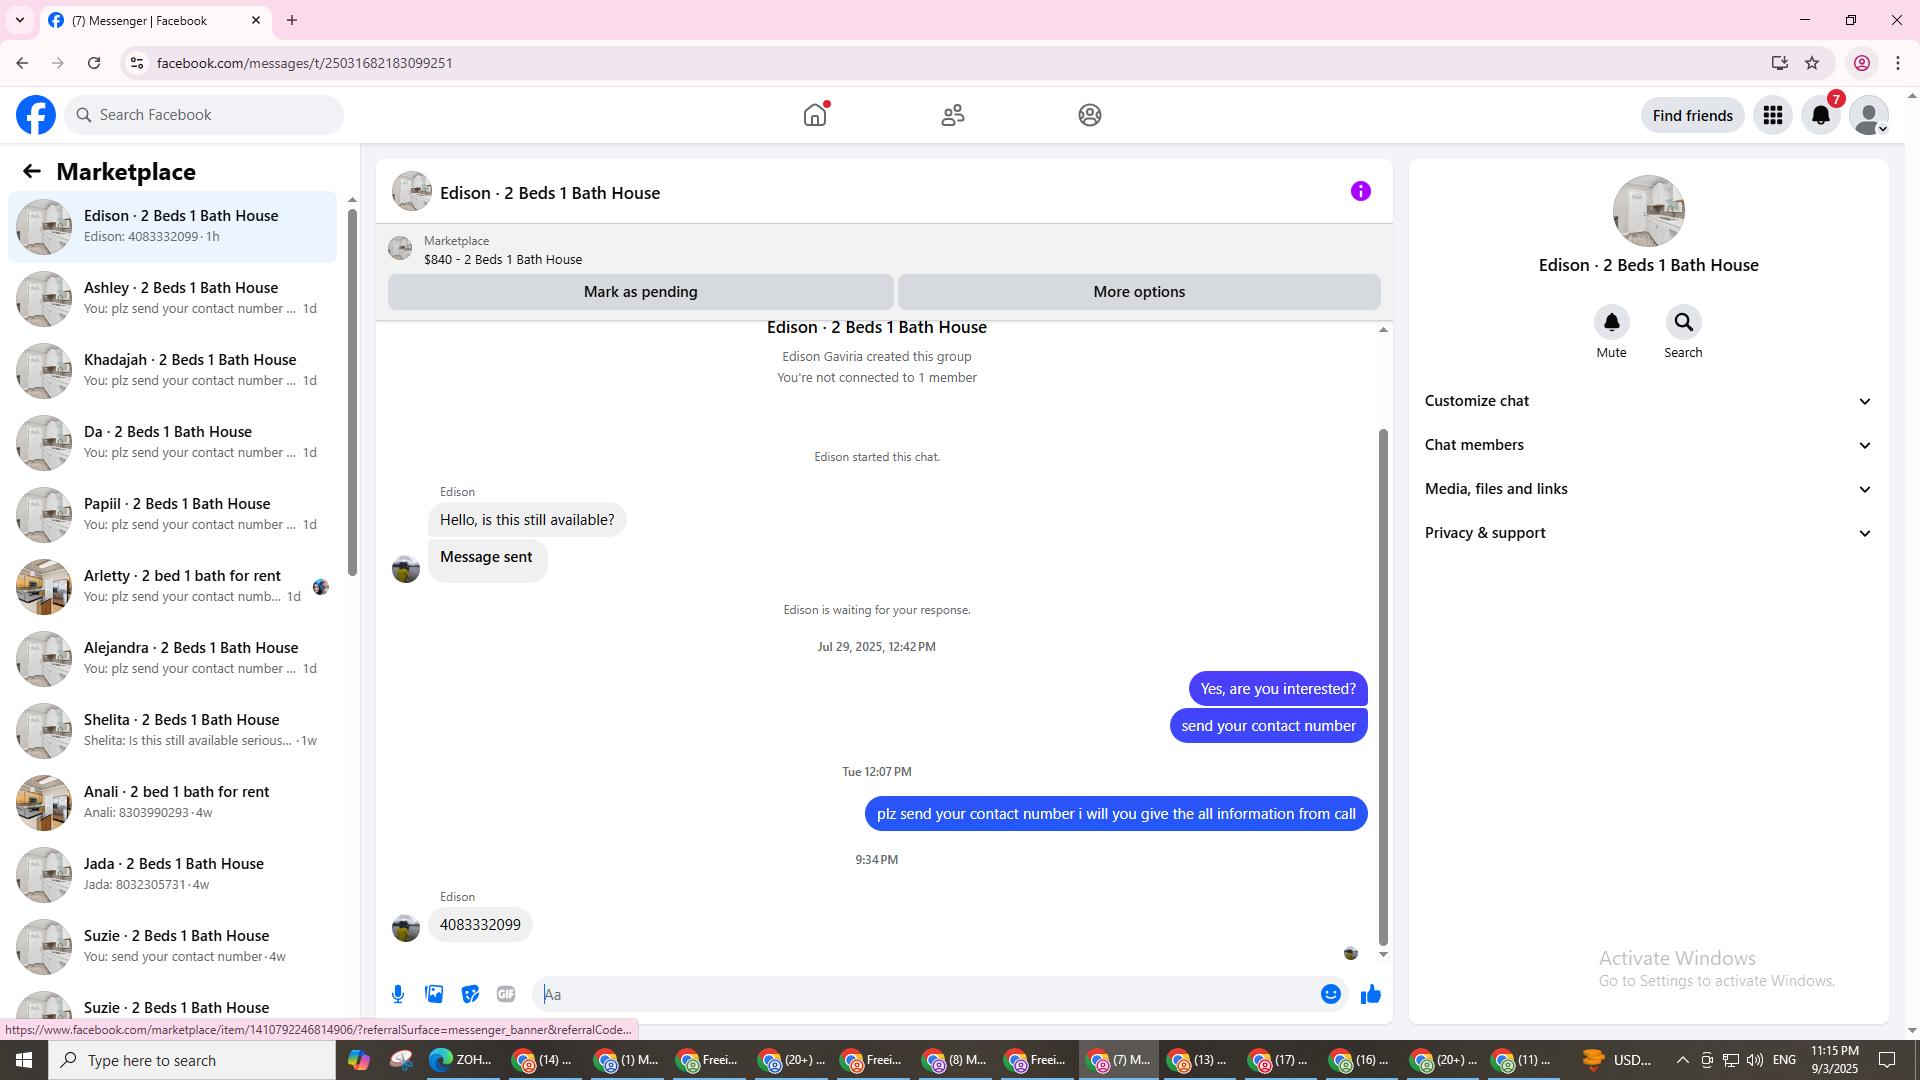Image resolution: width=1920 pixels, height=1080 pixels.
Task: Open the Copilot taskbar icon
Action: click(x=359, y=1060)
